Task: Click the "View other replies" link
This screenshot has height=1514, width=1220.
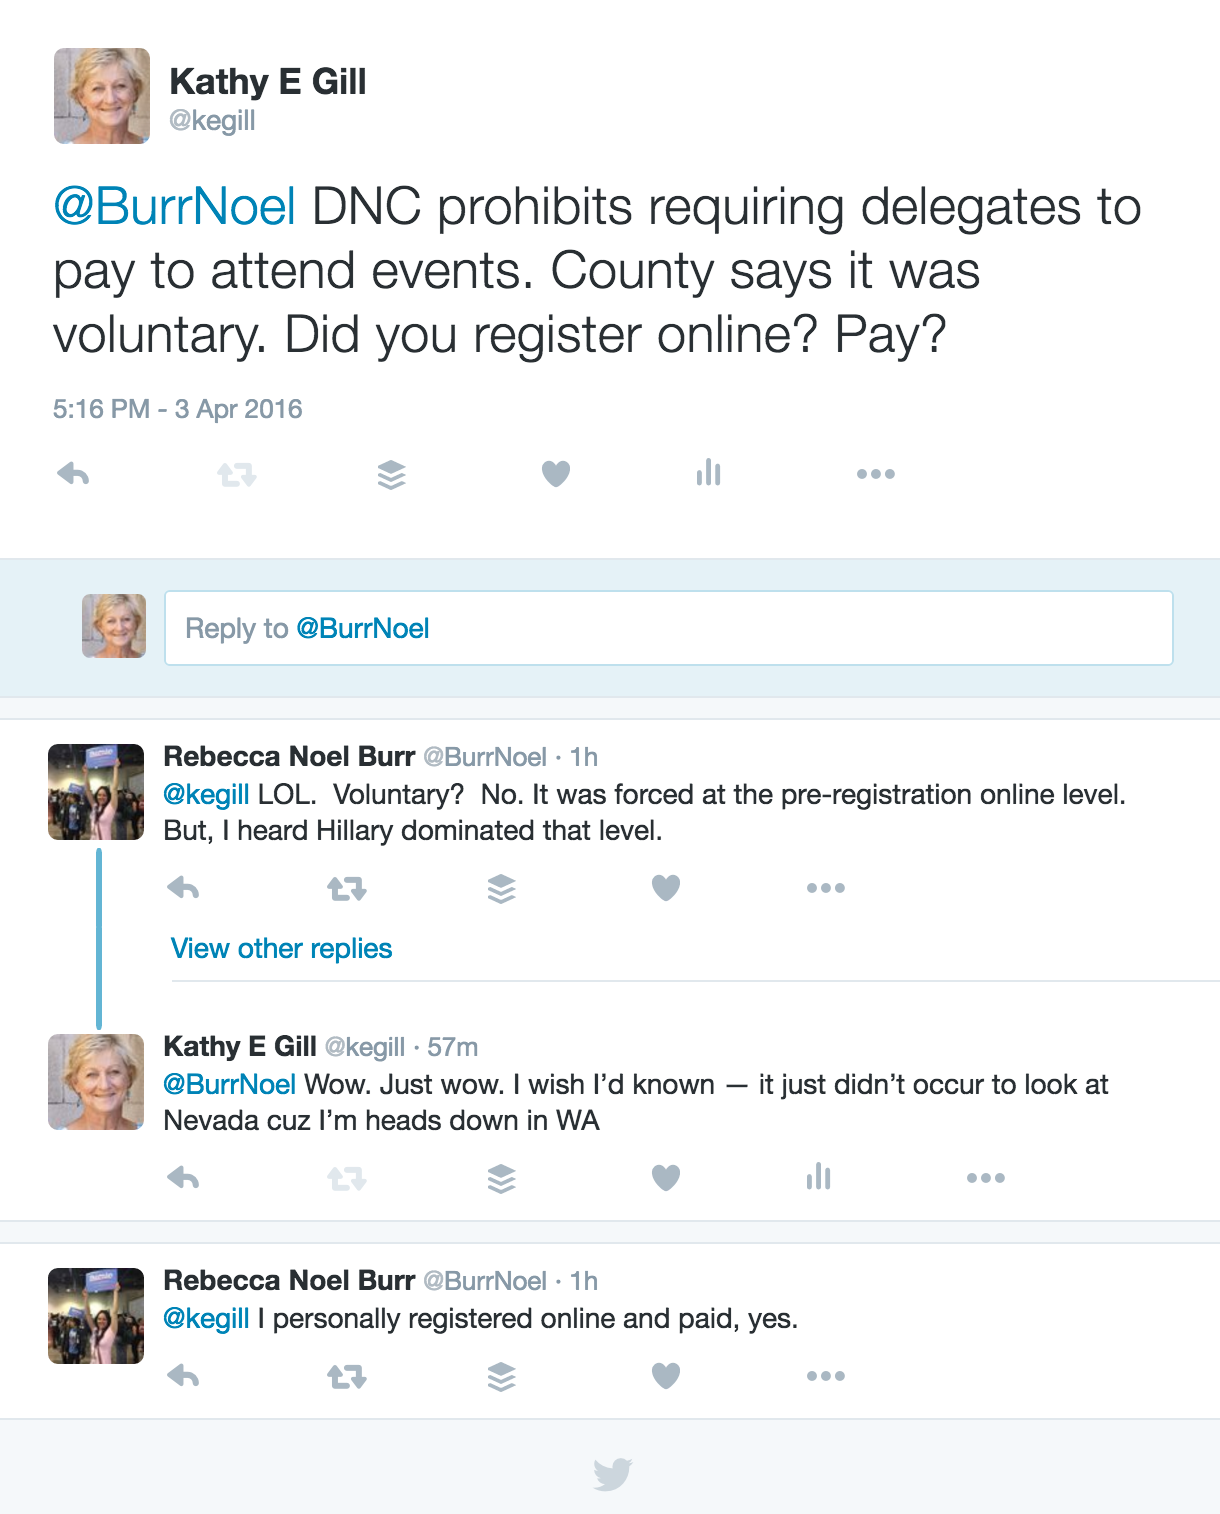Action: coord(281,948)
